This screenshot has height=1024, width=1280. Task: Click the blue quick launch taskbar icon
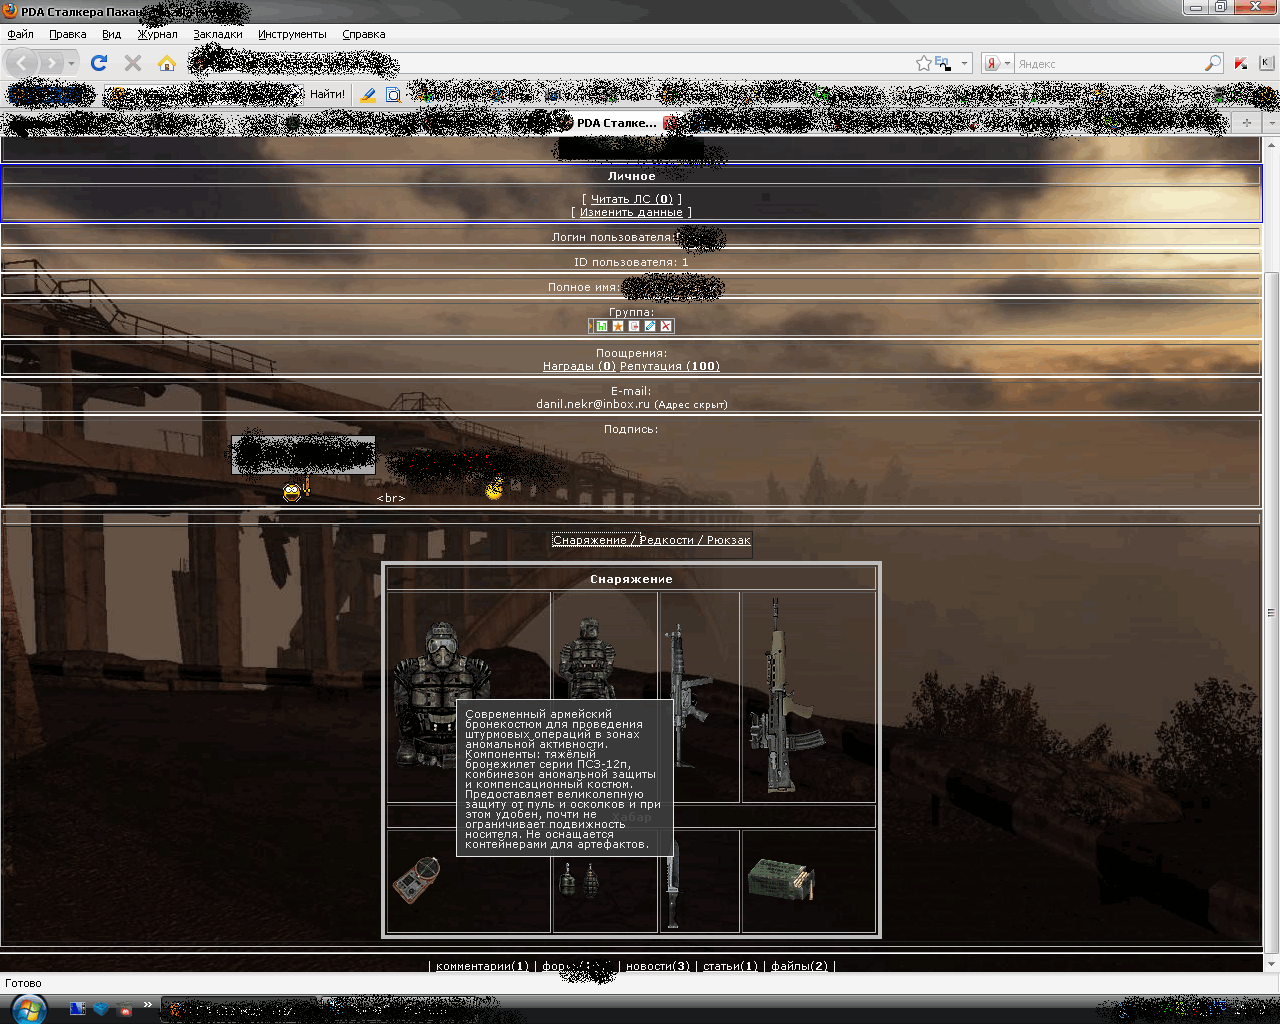pos(101,1009)
